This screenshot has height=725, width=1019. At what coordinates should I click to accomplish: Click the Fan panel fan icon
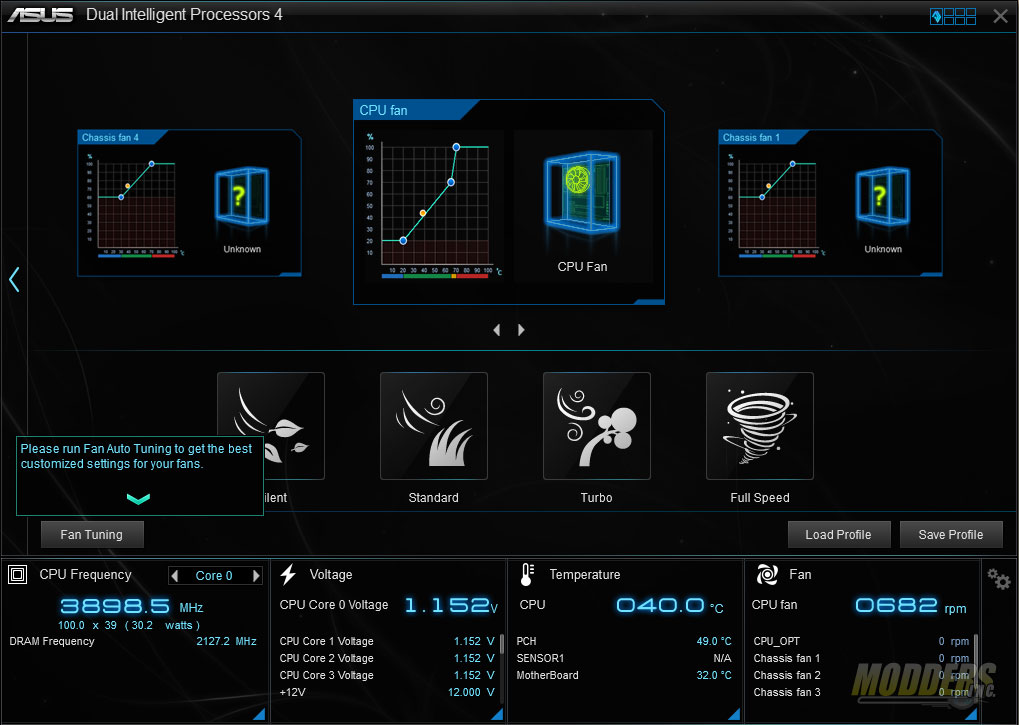[767, 574]
